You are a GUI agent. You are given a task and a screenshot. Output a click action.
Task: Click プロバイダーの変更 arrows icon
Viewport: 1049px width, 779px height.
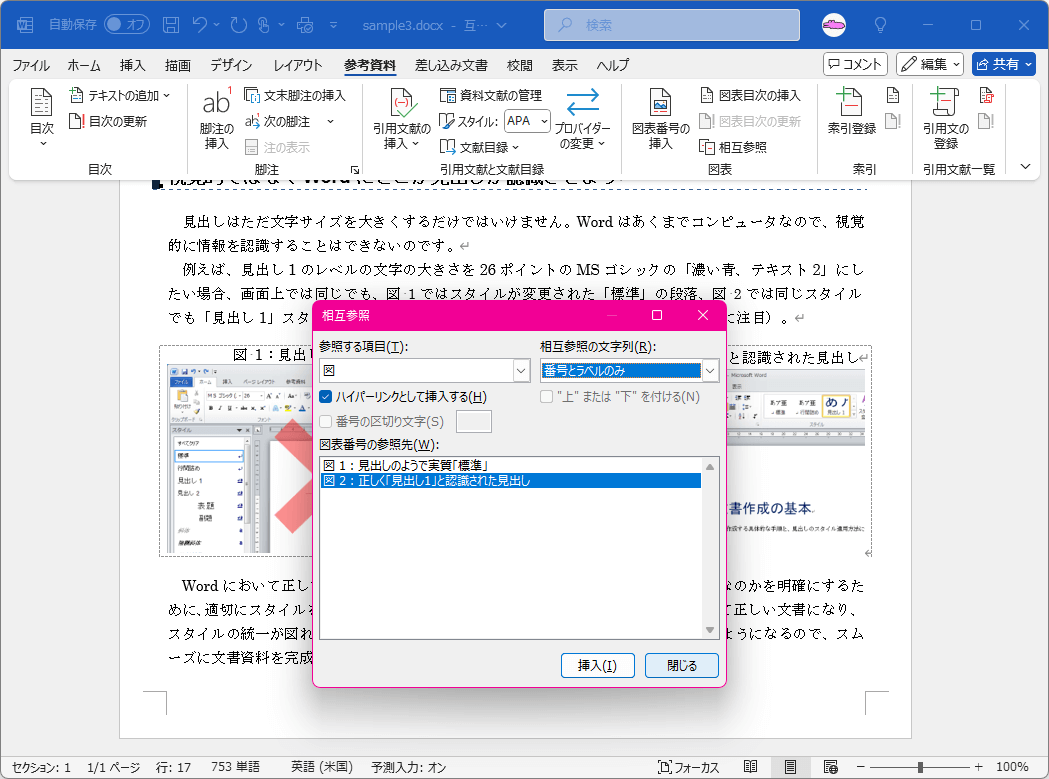click(x=582, y=102)
